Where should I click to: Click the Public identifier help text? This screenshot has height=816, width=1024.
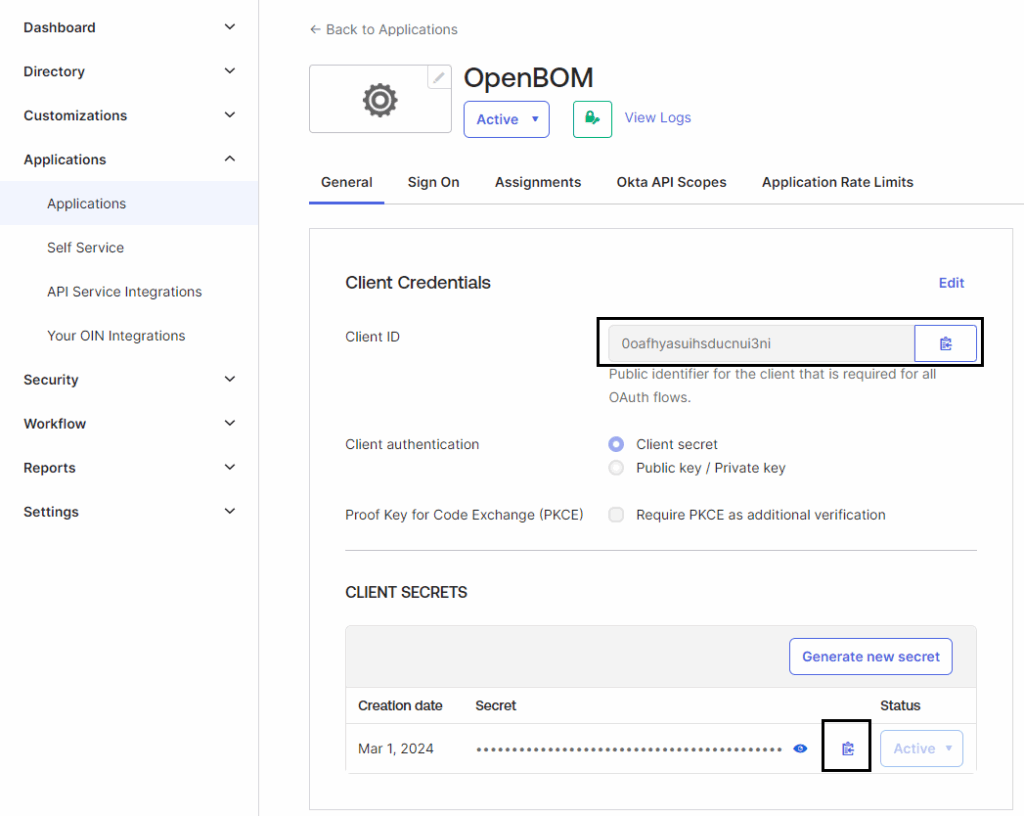[x=773, y=386]
